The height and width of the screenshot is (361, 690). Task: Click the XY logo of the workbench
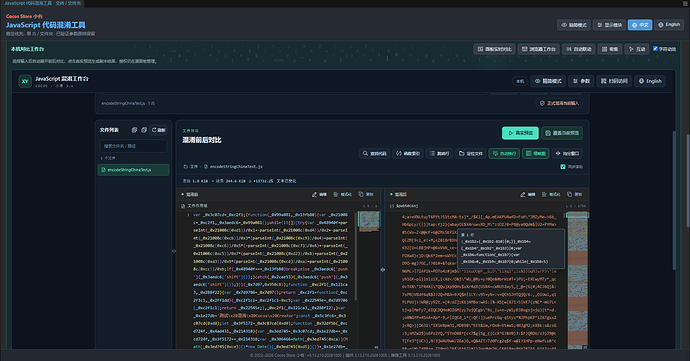(25, 81)
